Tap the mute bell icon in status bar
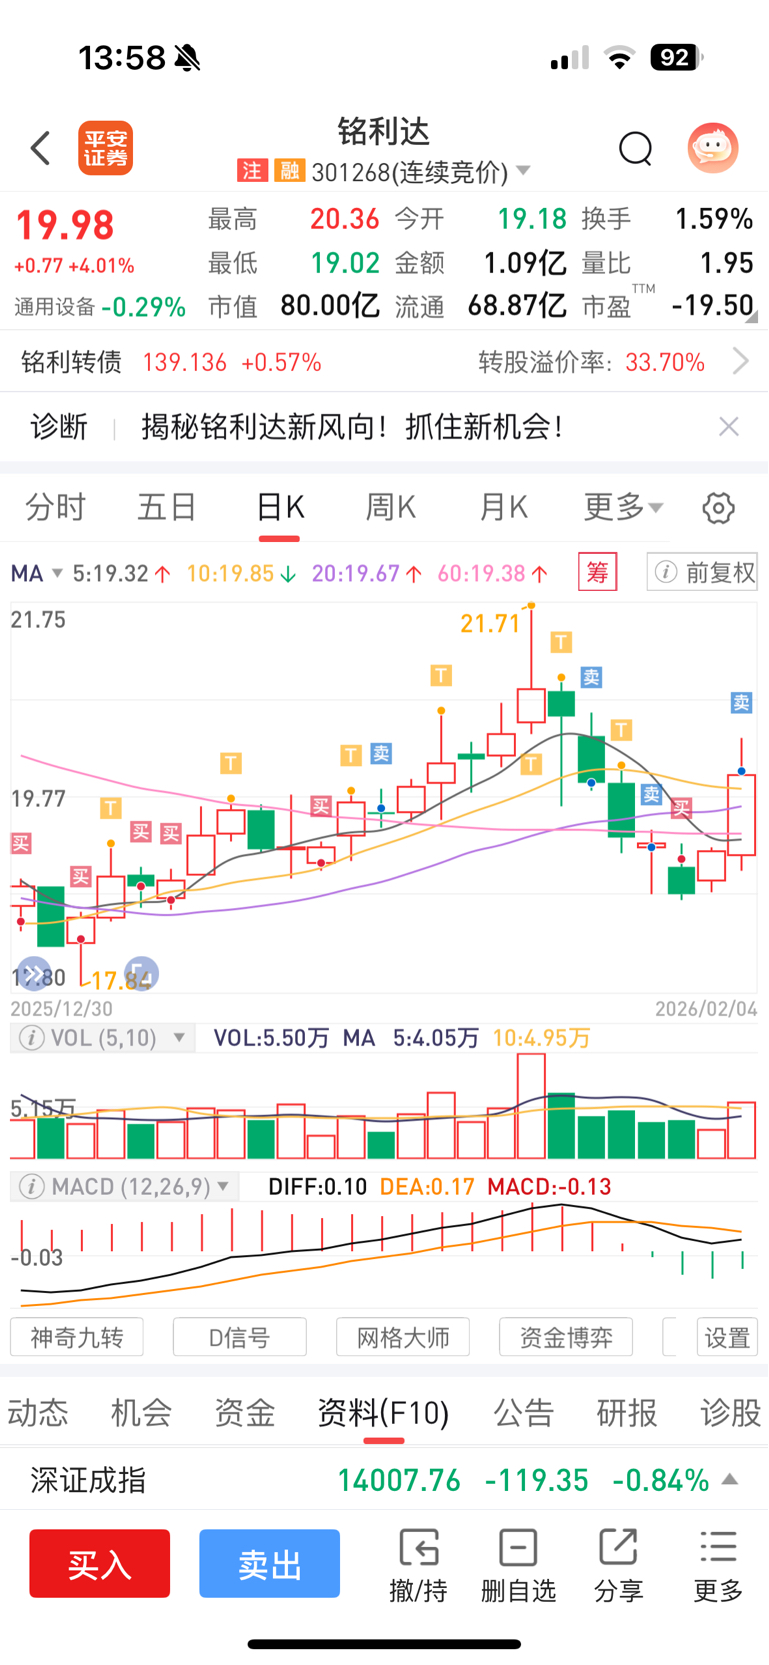 pos(187,58)
